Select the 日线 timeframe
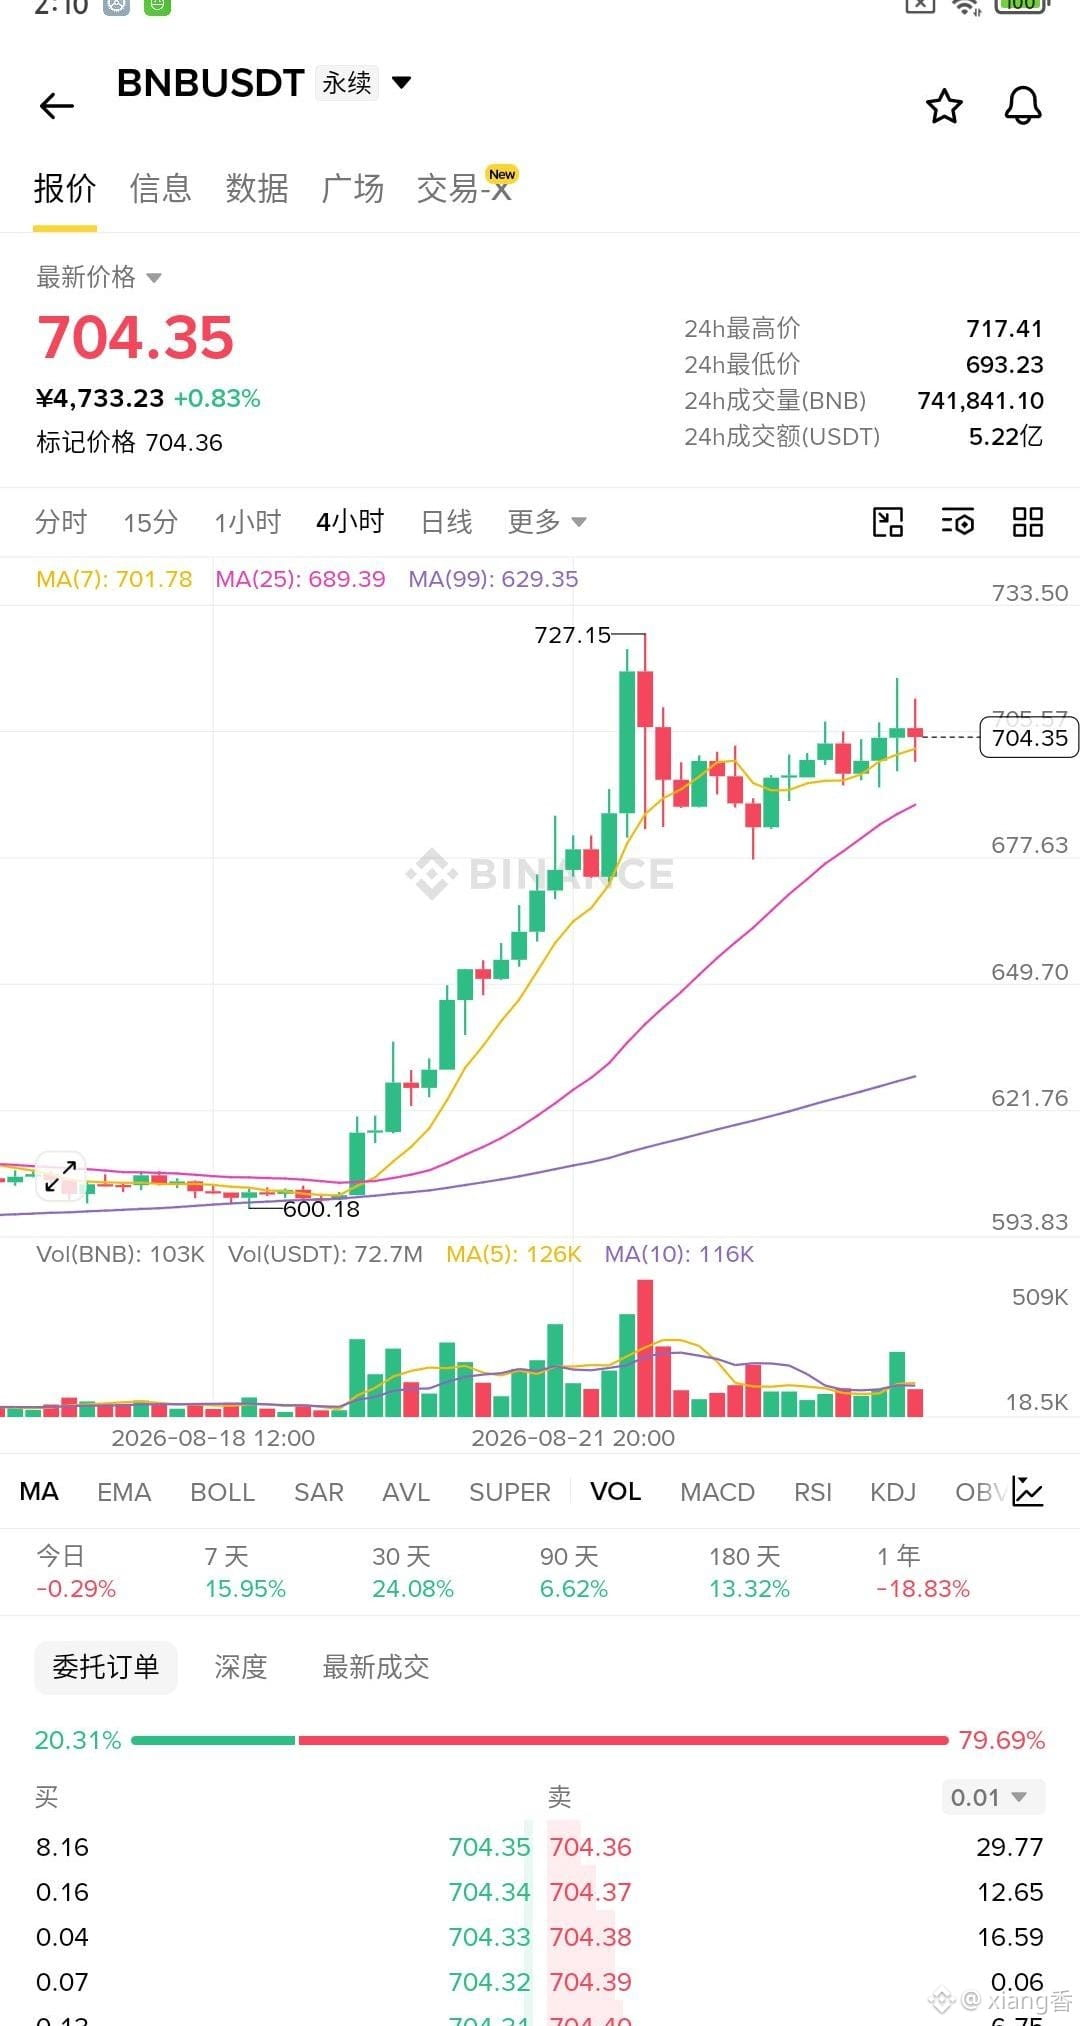The height and width of the screenshot is (2026, 1080). tap(446, 522)
